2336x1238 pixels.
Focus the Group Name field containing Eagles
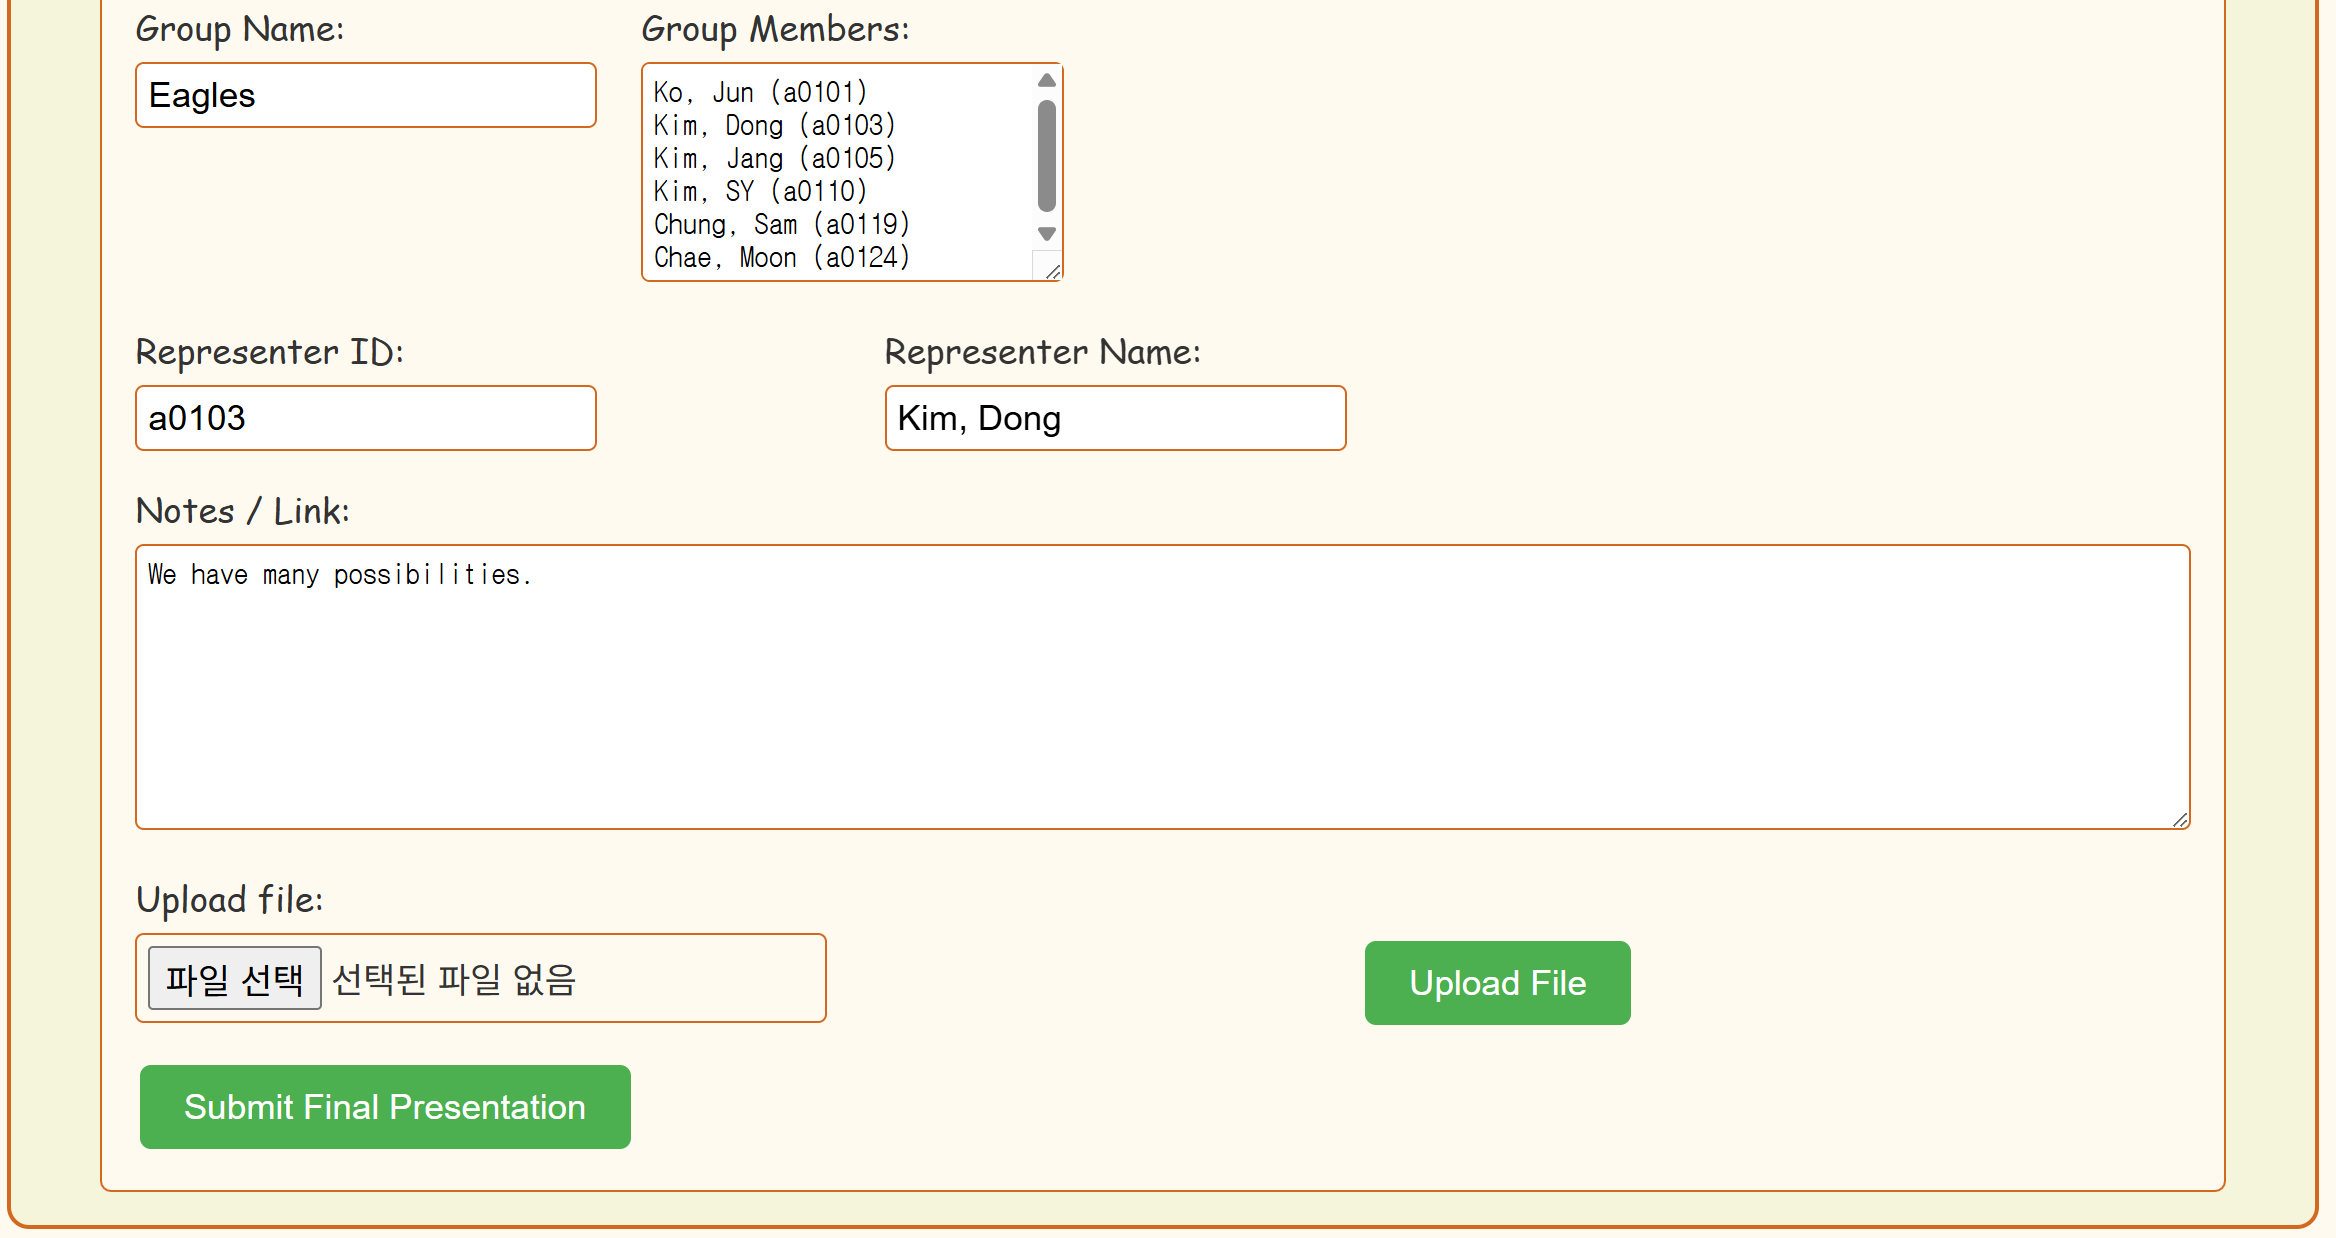pos(365,96)
